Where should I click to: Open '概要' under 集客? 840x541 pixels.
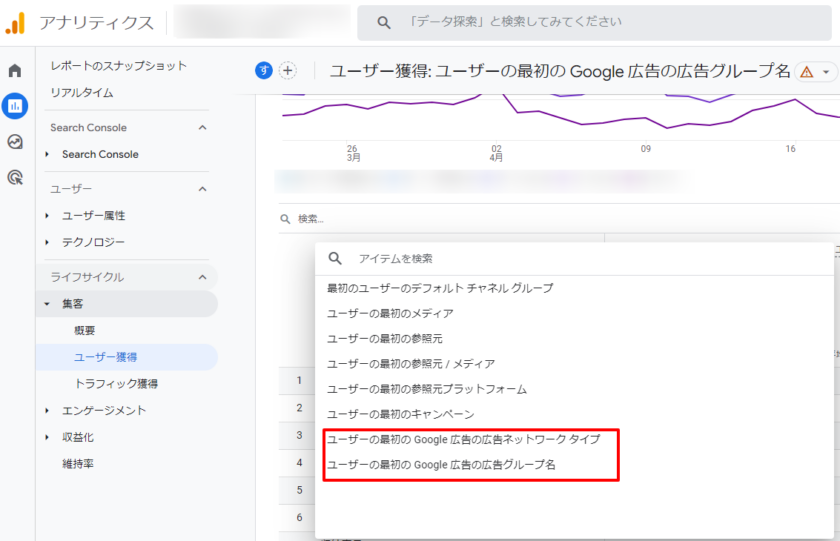click(84, 330)
